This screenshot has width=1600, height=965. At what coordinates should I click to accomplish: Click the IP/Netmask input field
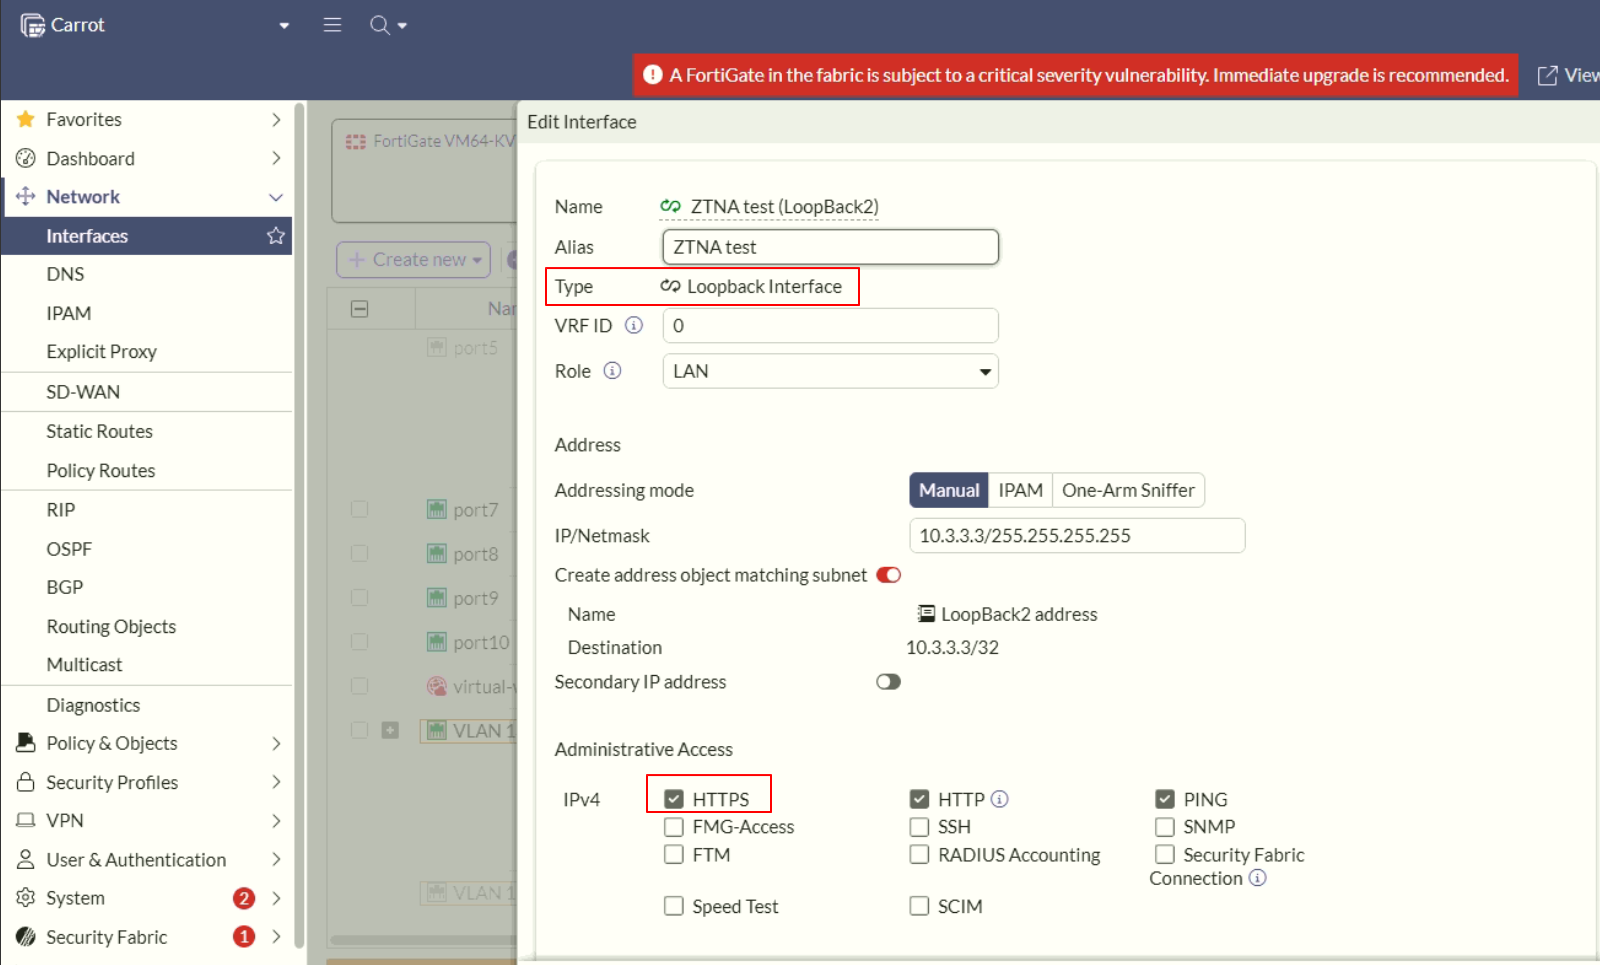[1077, 535]
